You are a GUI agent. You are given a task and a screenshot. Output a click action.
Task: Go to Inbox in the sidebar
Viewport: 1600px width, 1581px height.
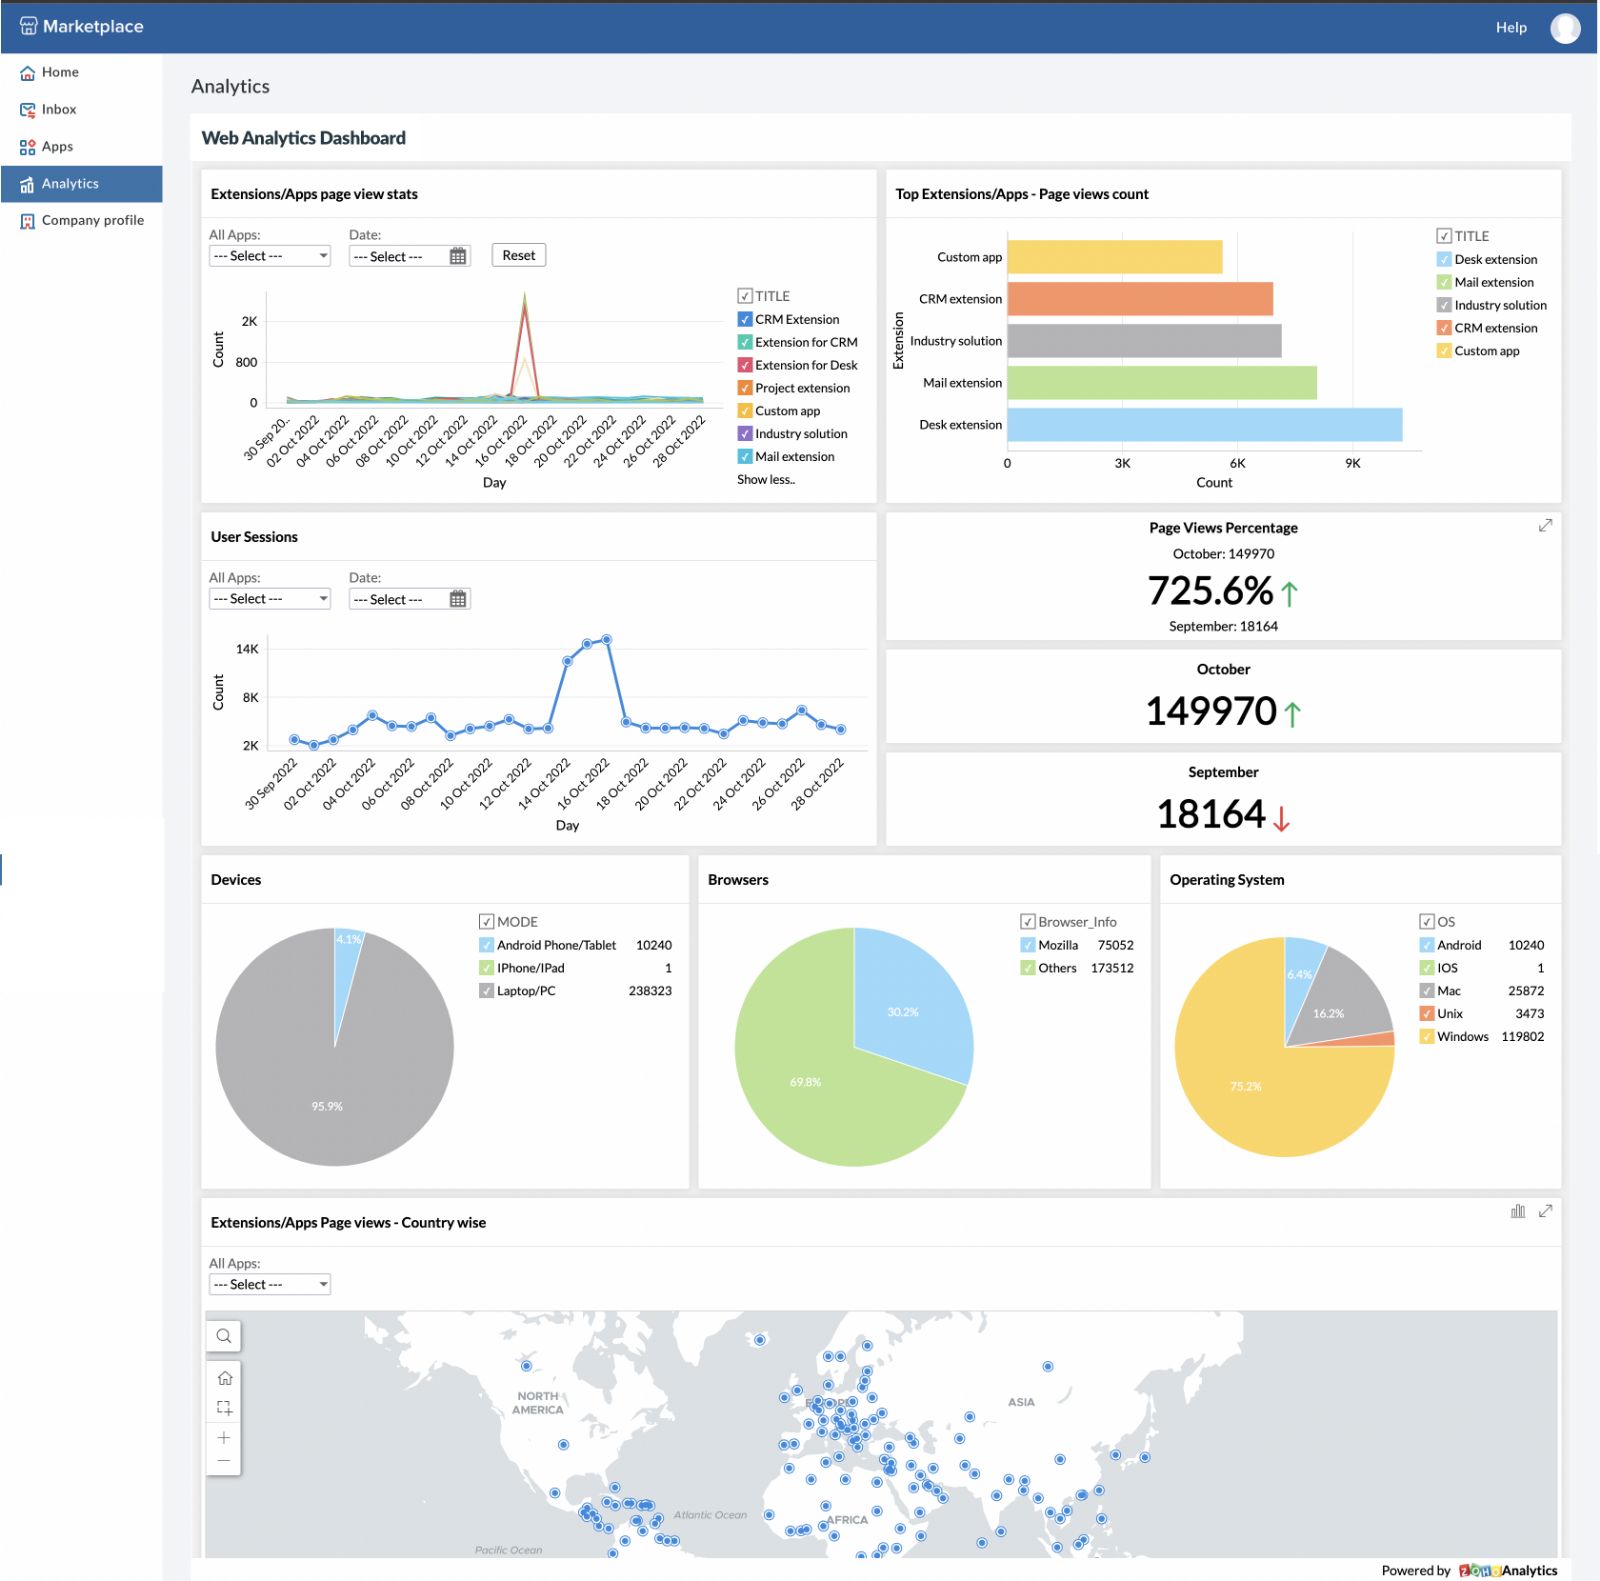click(x=59, y=109)
